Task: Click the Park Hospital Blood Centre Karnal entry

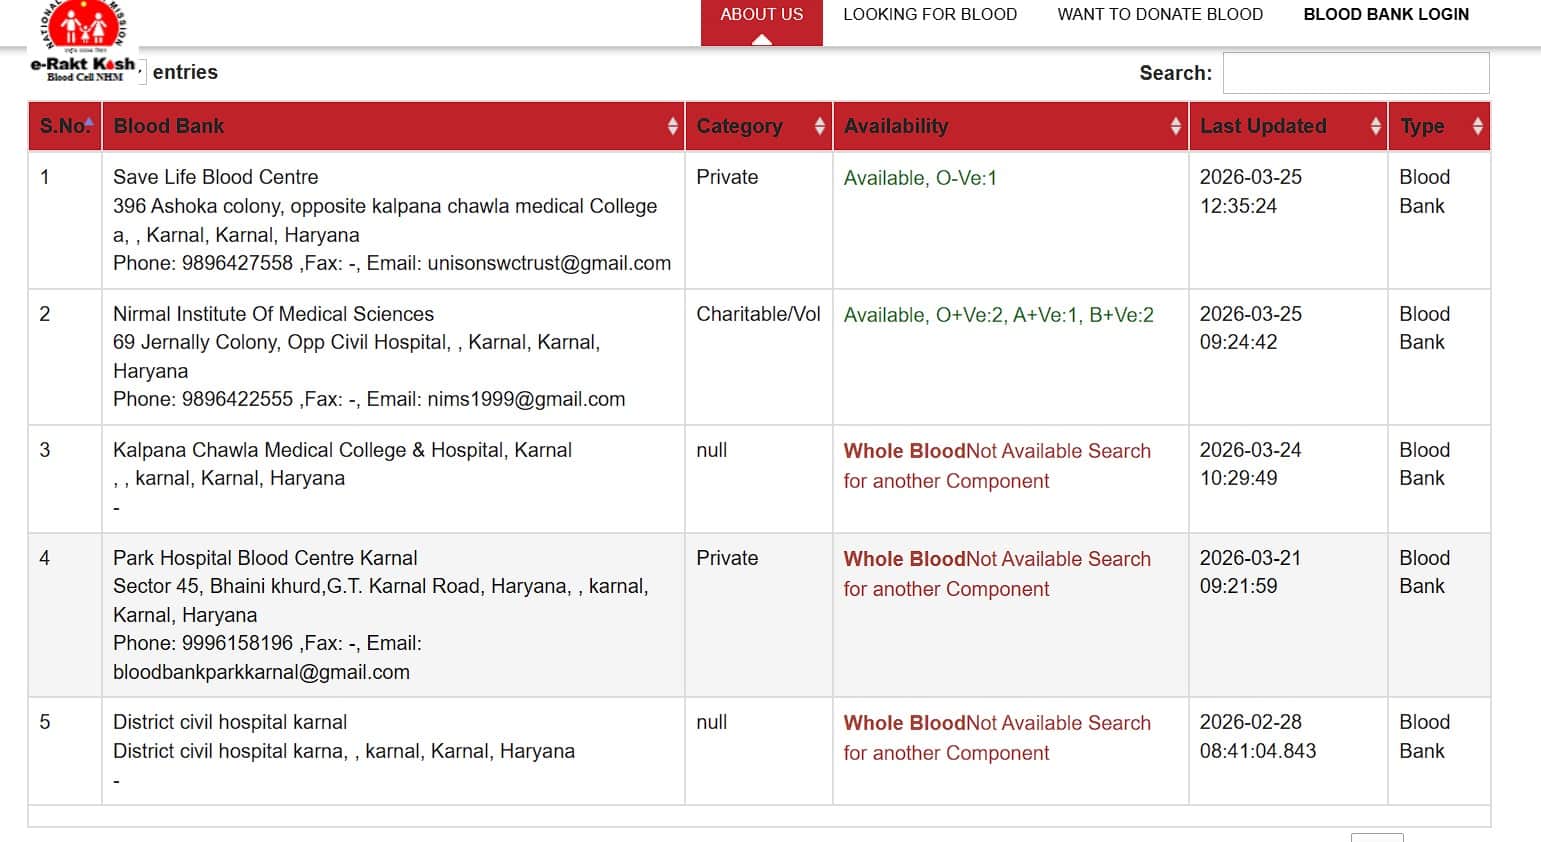Action: pyautogui.click(x=265, y=558)
